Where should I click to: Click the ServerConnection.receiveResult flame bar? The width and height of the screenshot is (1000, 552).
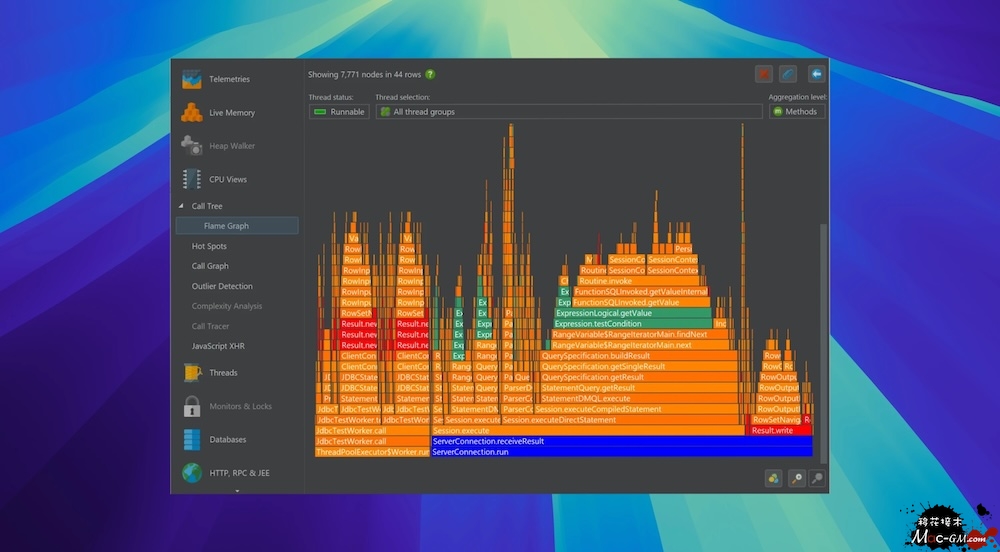620,441
